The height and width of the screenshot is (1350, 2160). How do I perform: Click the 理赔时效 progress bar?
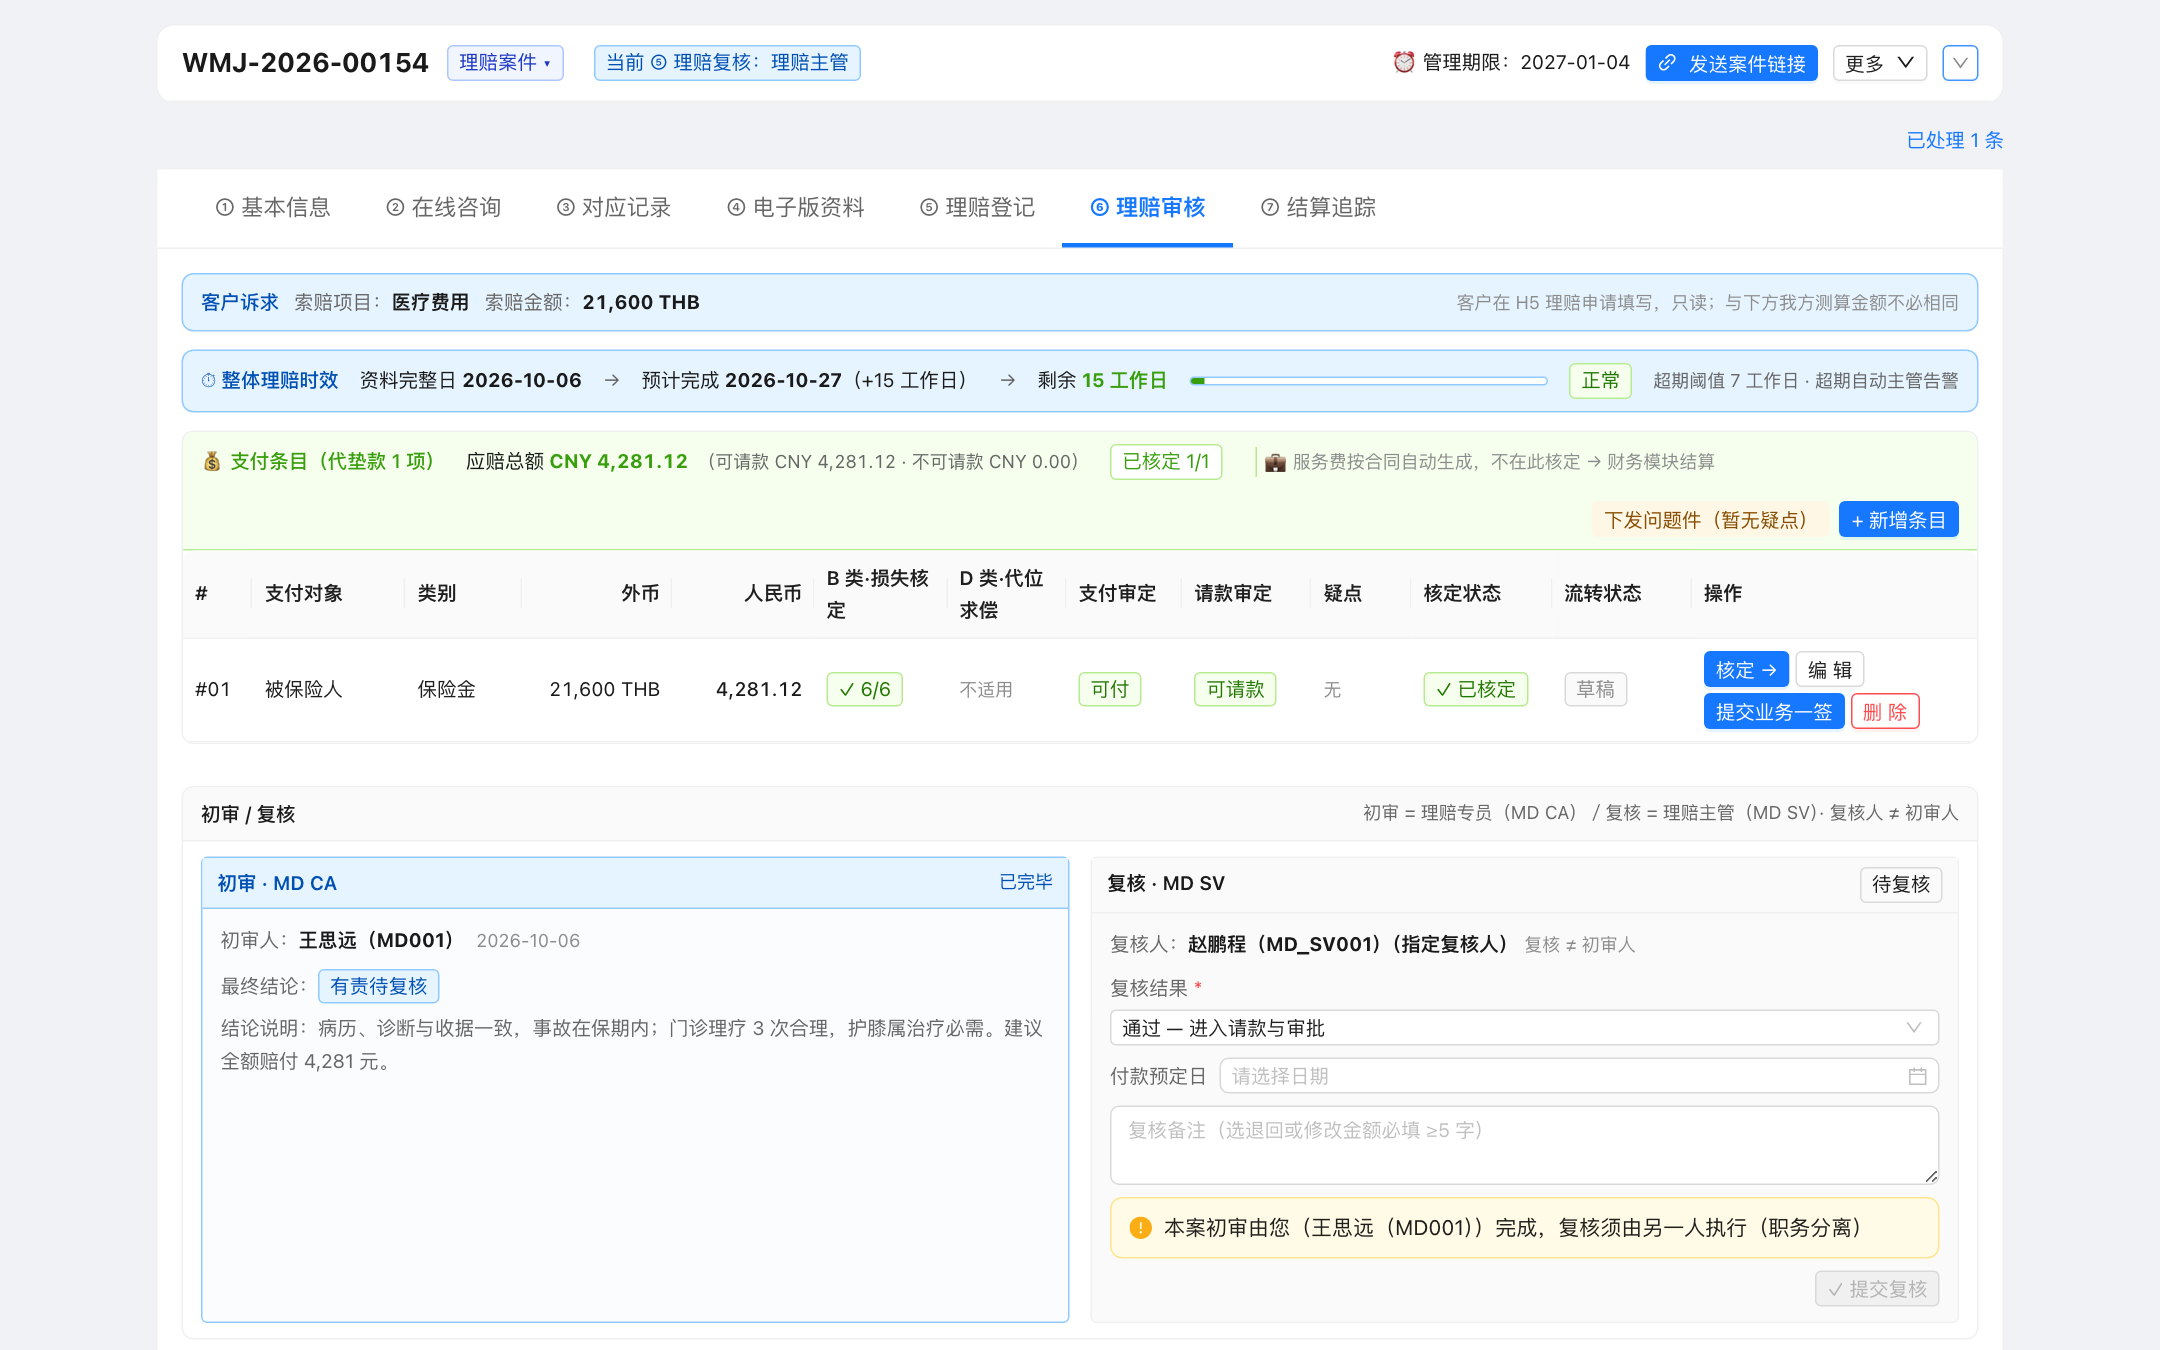(1368, 381)
